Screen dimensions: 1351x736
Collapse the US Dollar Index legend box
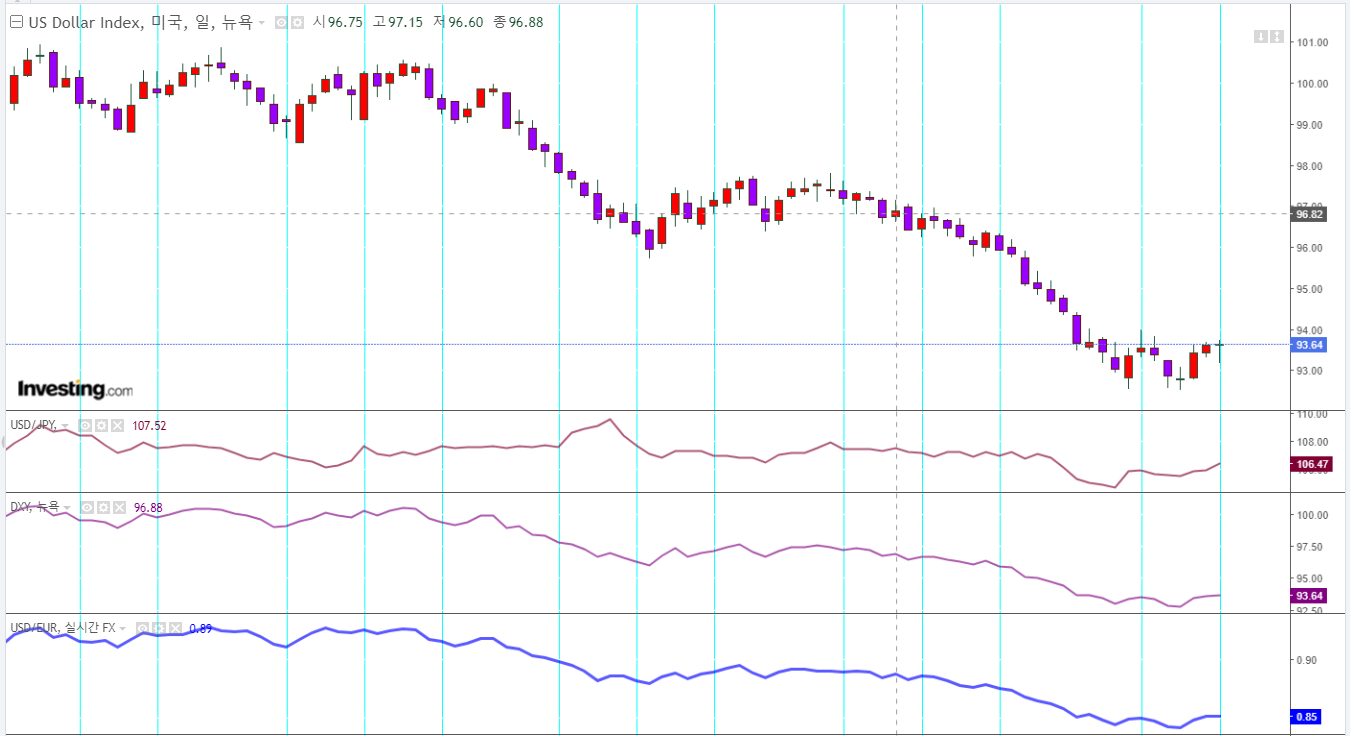click(x=15, y=22)
